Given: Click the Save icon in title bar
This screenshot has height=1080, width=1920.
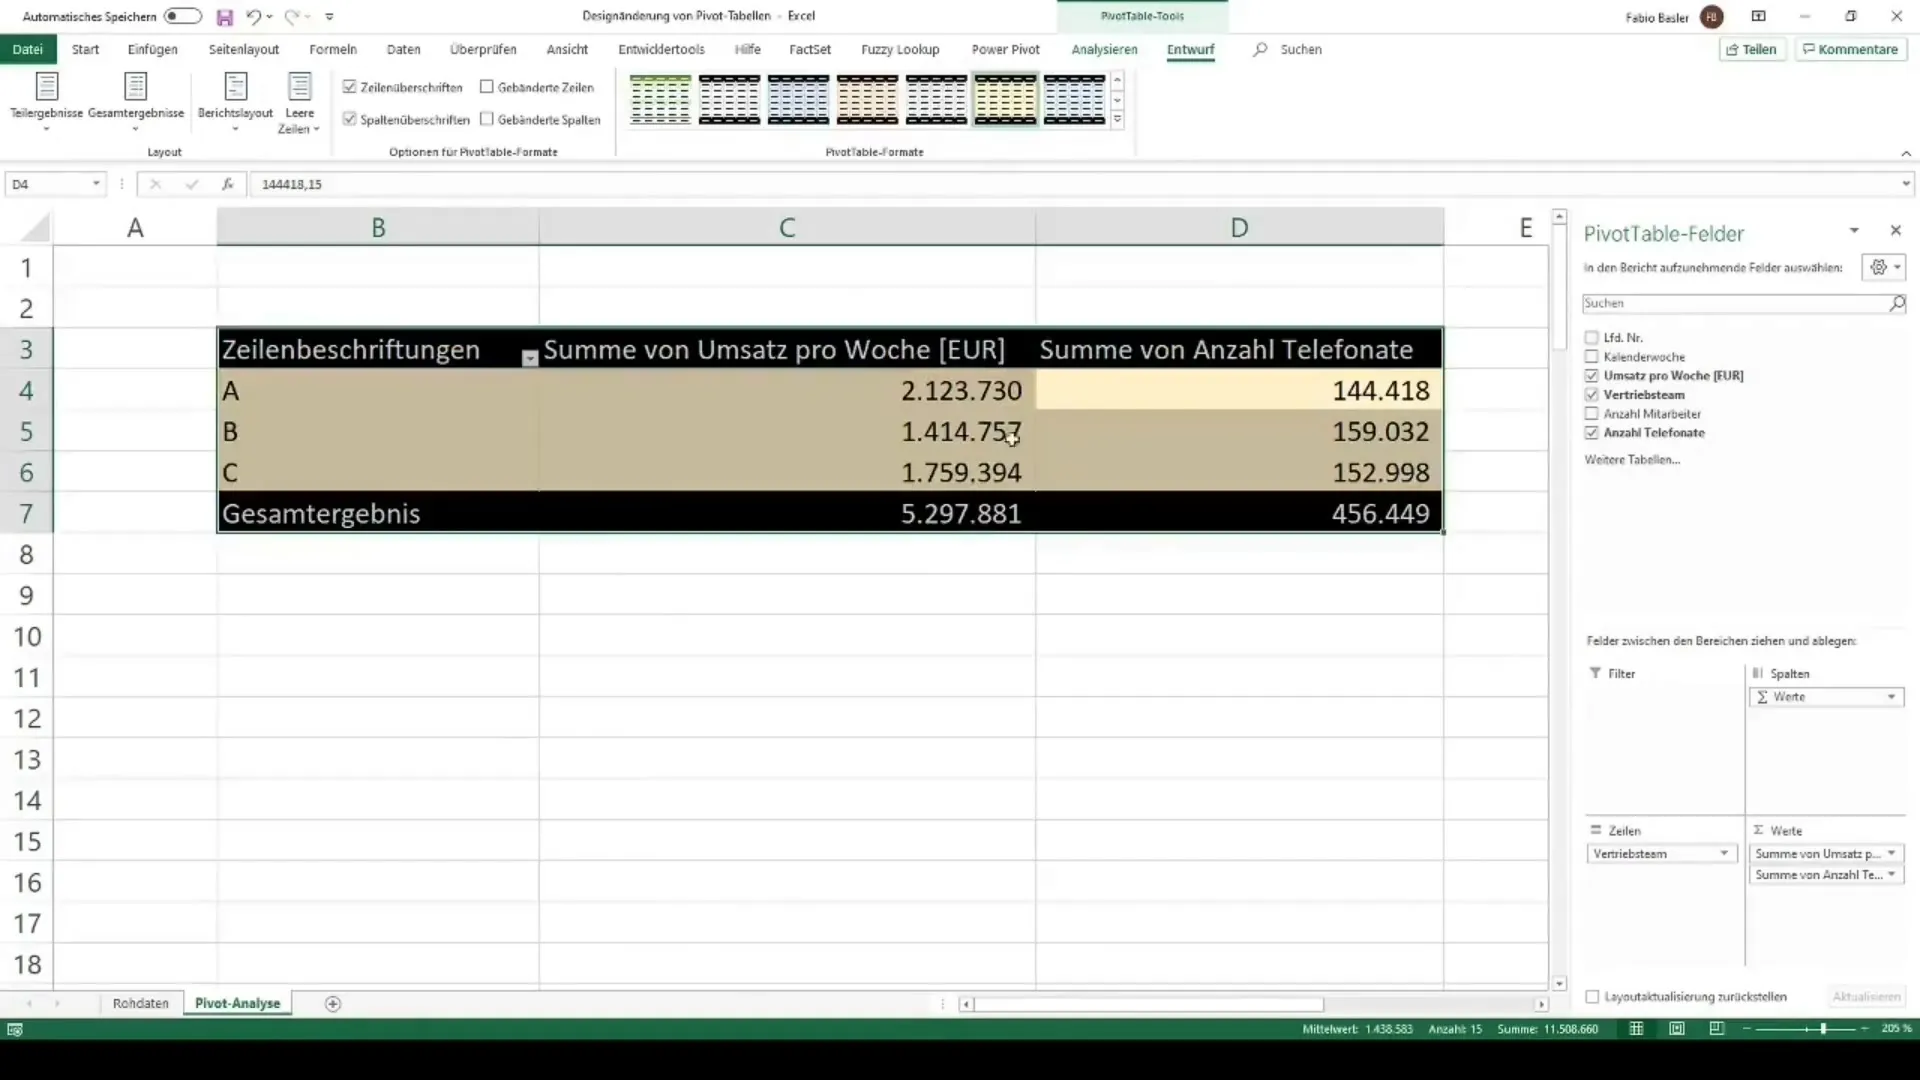Looking at the screenshot, I should pyautogui.click(x=224, y=17).
